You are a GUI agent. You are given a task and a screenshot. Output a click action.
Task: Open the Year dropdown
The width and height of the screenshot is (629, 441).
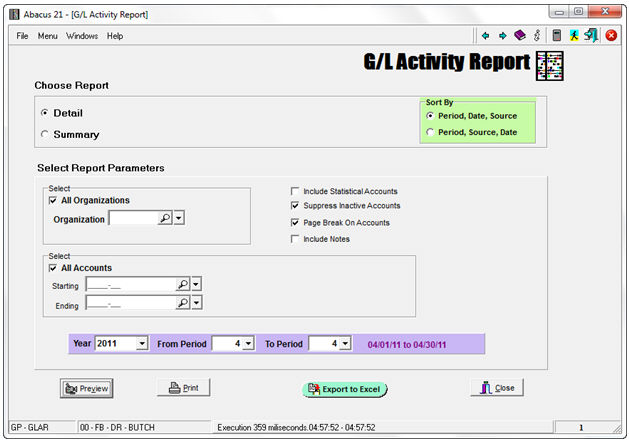click(141, 344)
